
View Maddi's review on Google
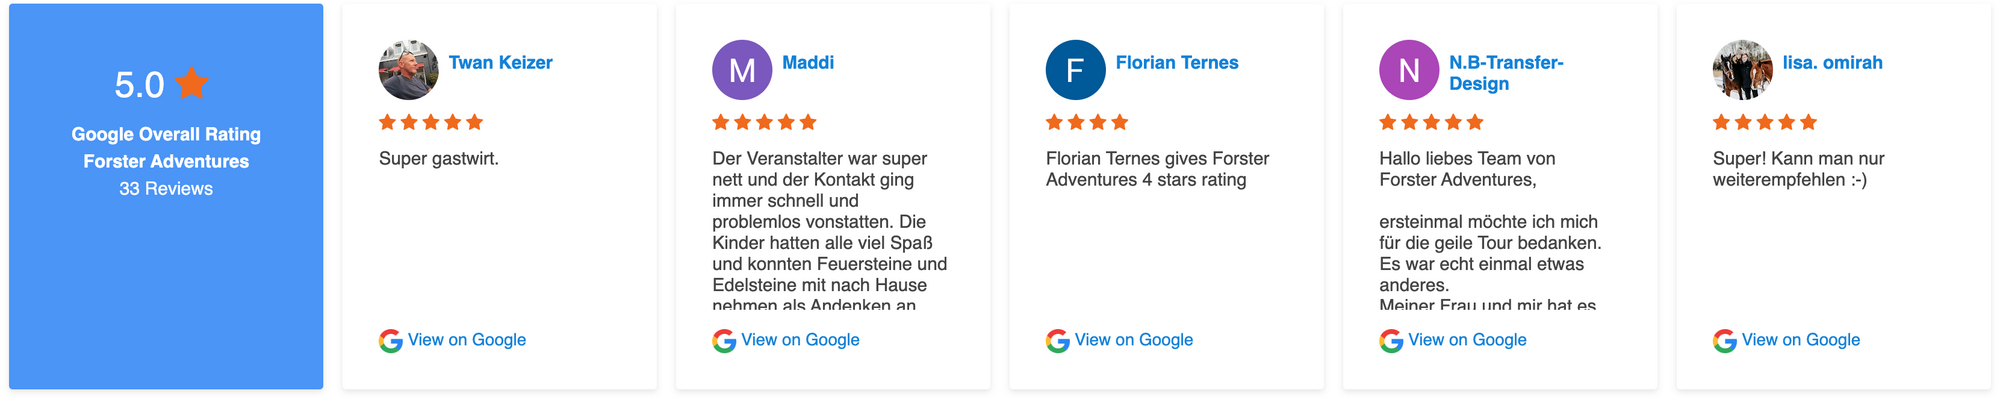pyautogui.click(x=800, y=340)
